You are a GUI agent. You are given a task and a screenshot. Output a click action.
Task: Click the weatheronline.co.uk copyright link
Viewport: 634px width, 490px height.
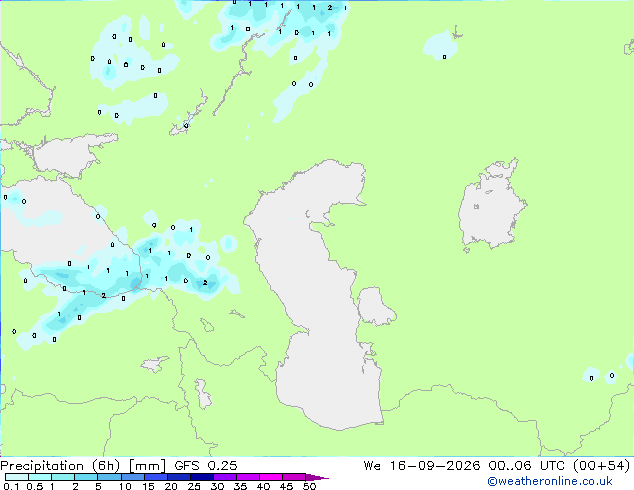click(549, 481)
